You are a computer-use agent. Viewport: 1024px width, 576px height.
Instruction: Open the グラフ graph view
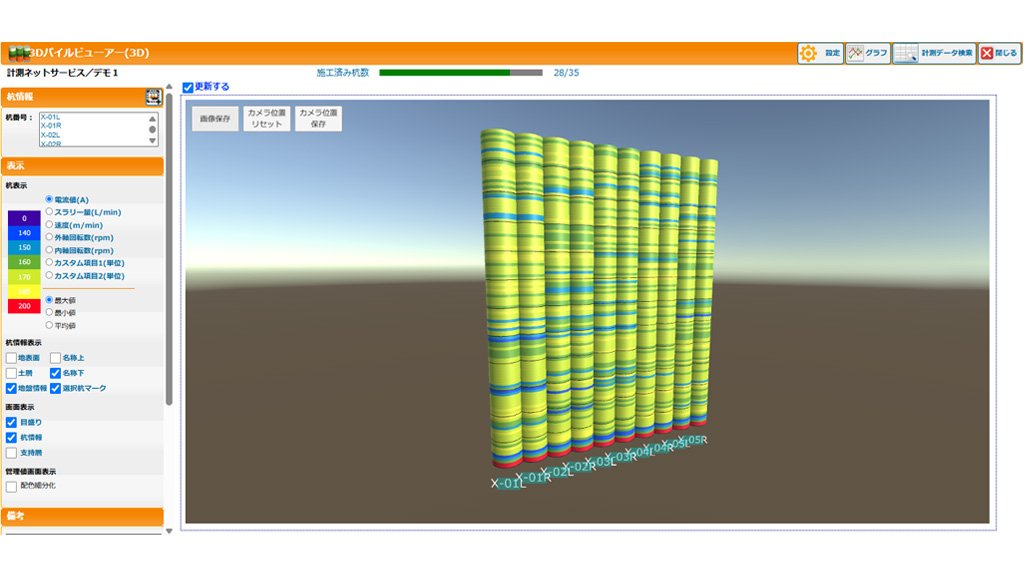[x=868, y=54]
